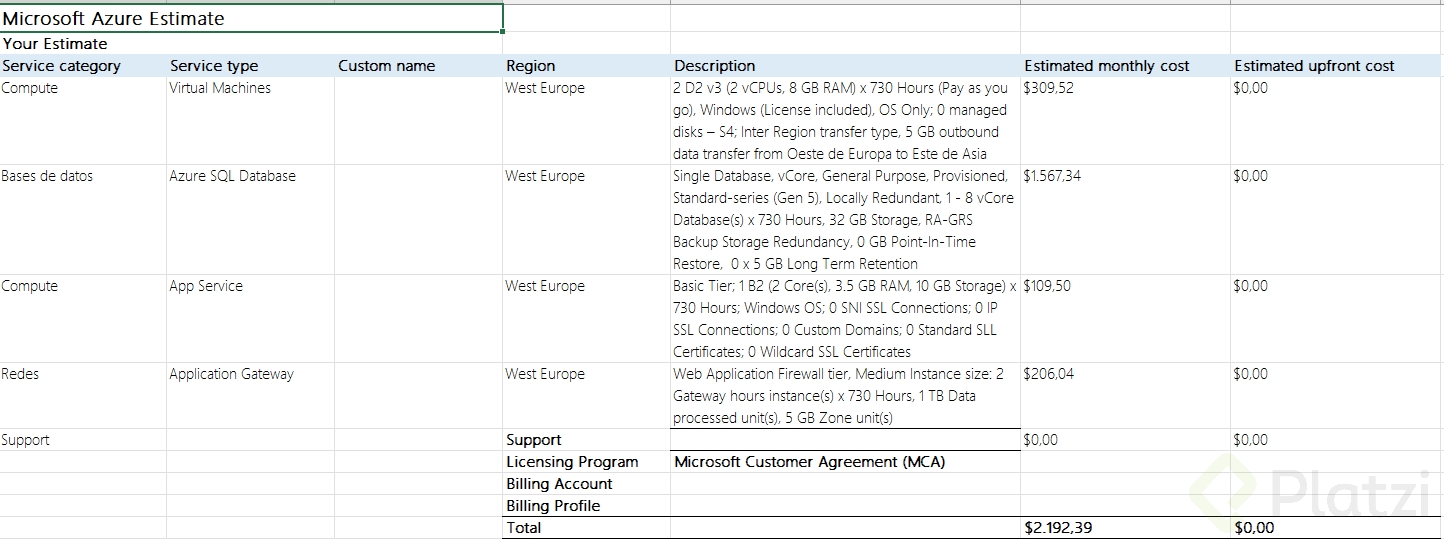Image resolution: width=1444 pixels, height=539 pixels.
Task: Select the Service category header cell
Action: [x=61, y=66]
